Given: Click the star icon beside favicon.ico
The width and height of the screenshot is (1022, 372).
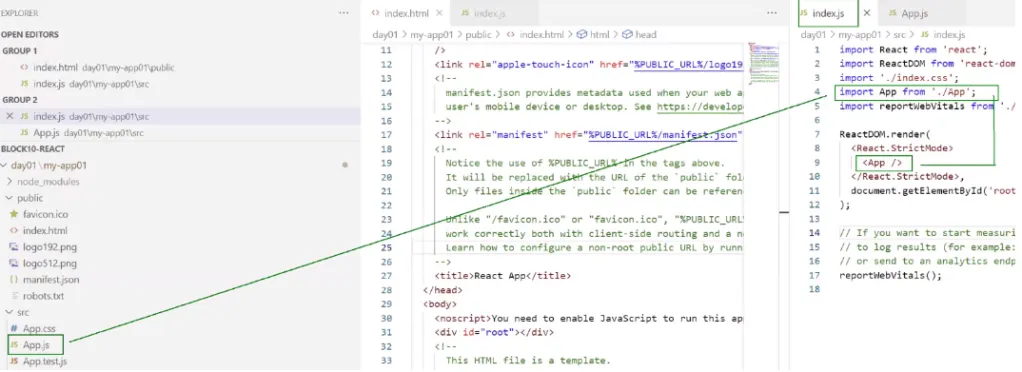Looking at the screenshot, I should pyautogui.click(x=14, y=214).
